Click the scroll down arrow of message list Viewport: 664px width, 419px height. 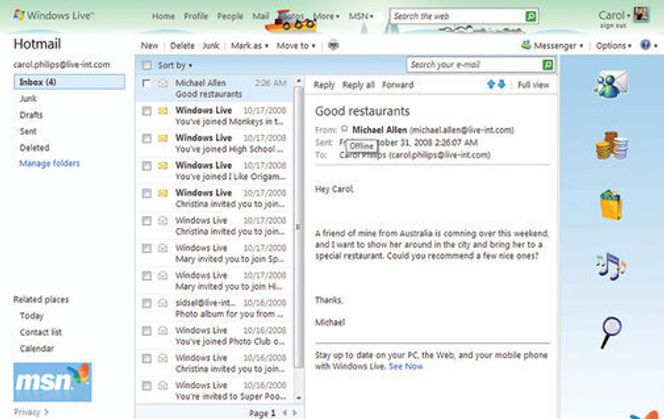coord(299,398)
